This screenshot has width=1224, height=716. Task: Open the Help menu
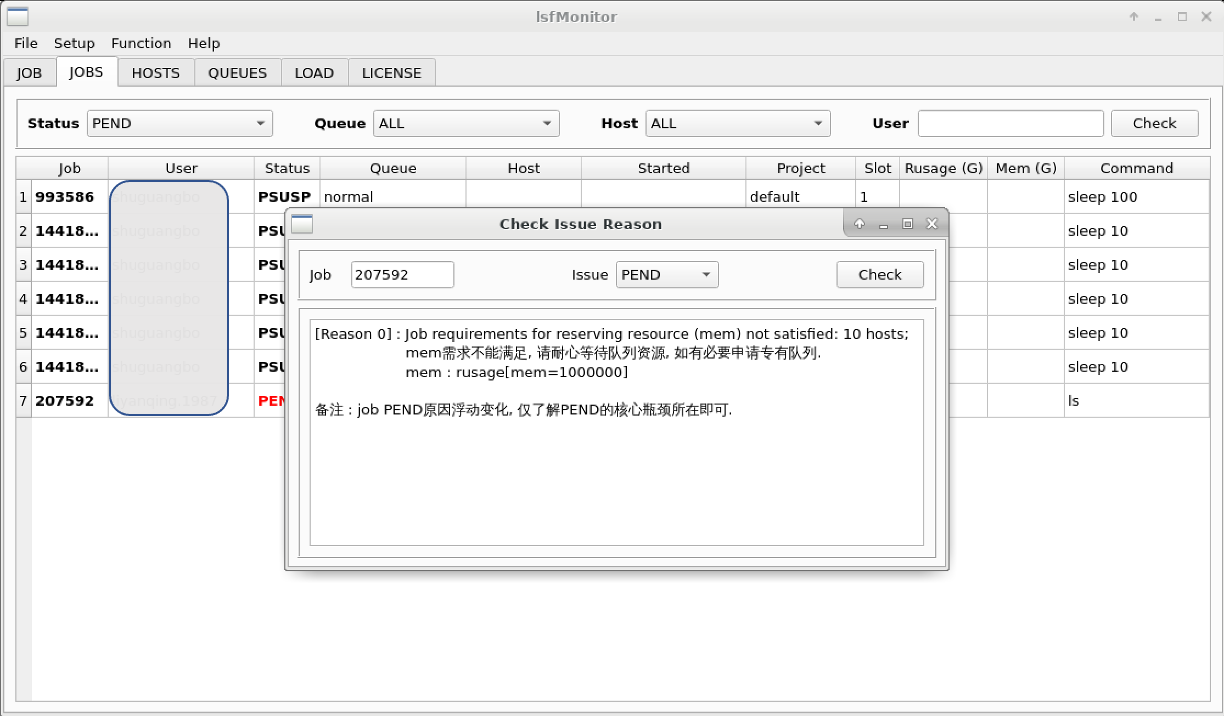click(x=204, y=43)
